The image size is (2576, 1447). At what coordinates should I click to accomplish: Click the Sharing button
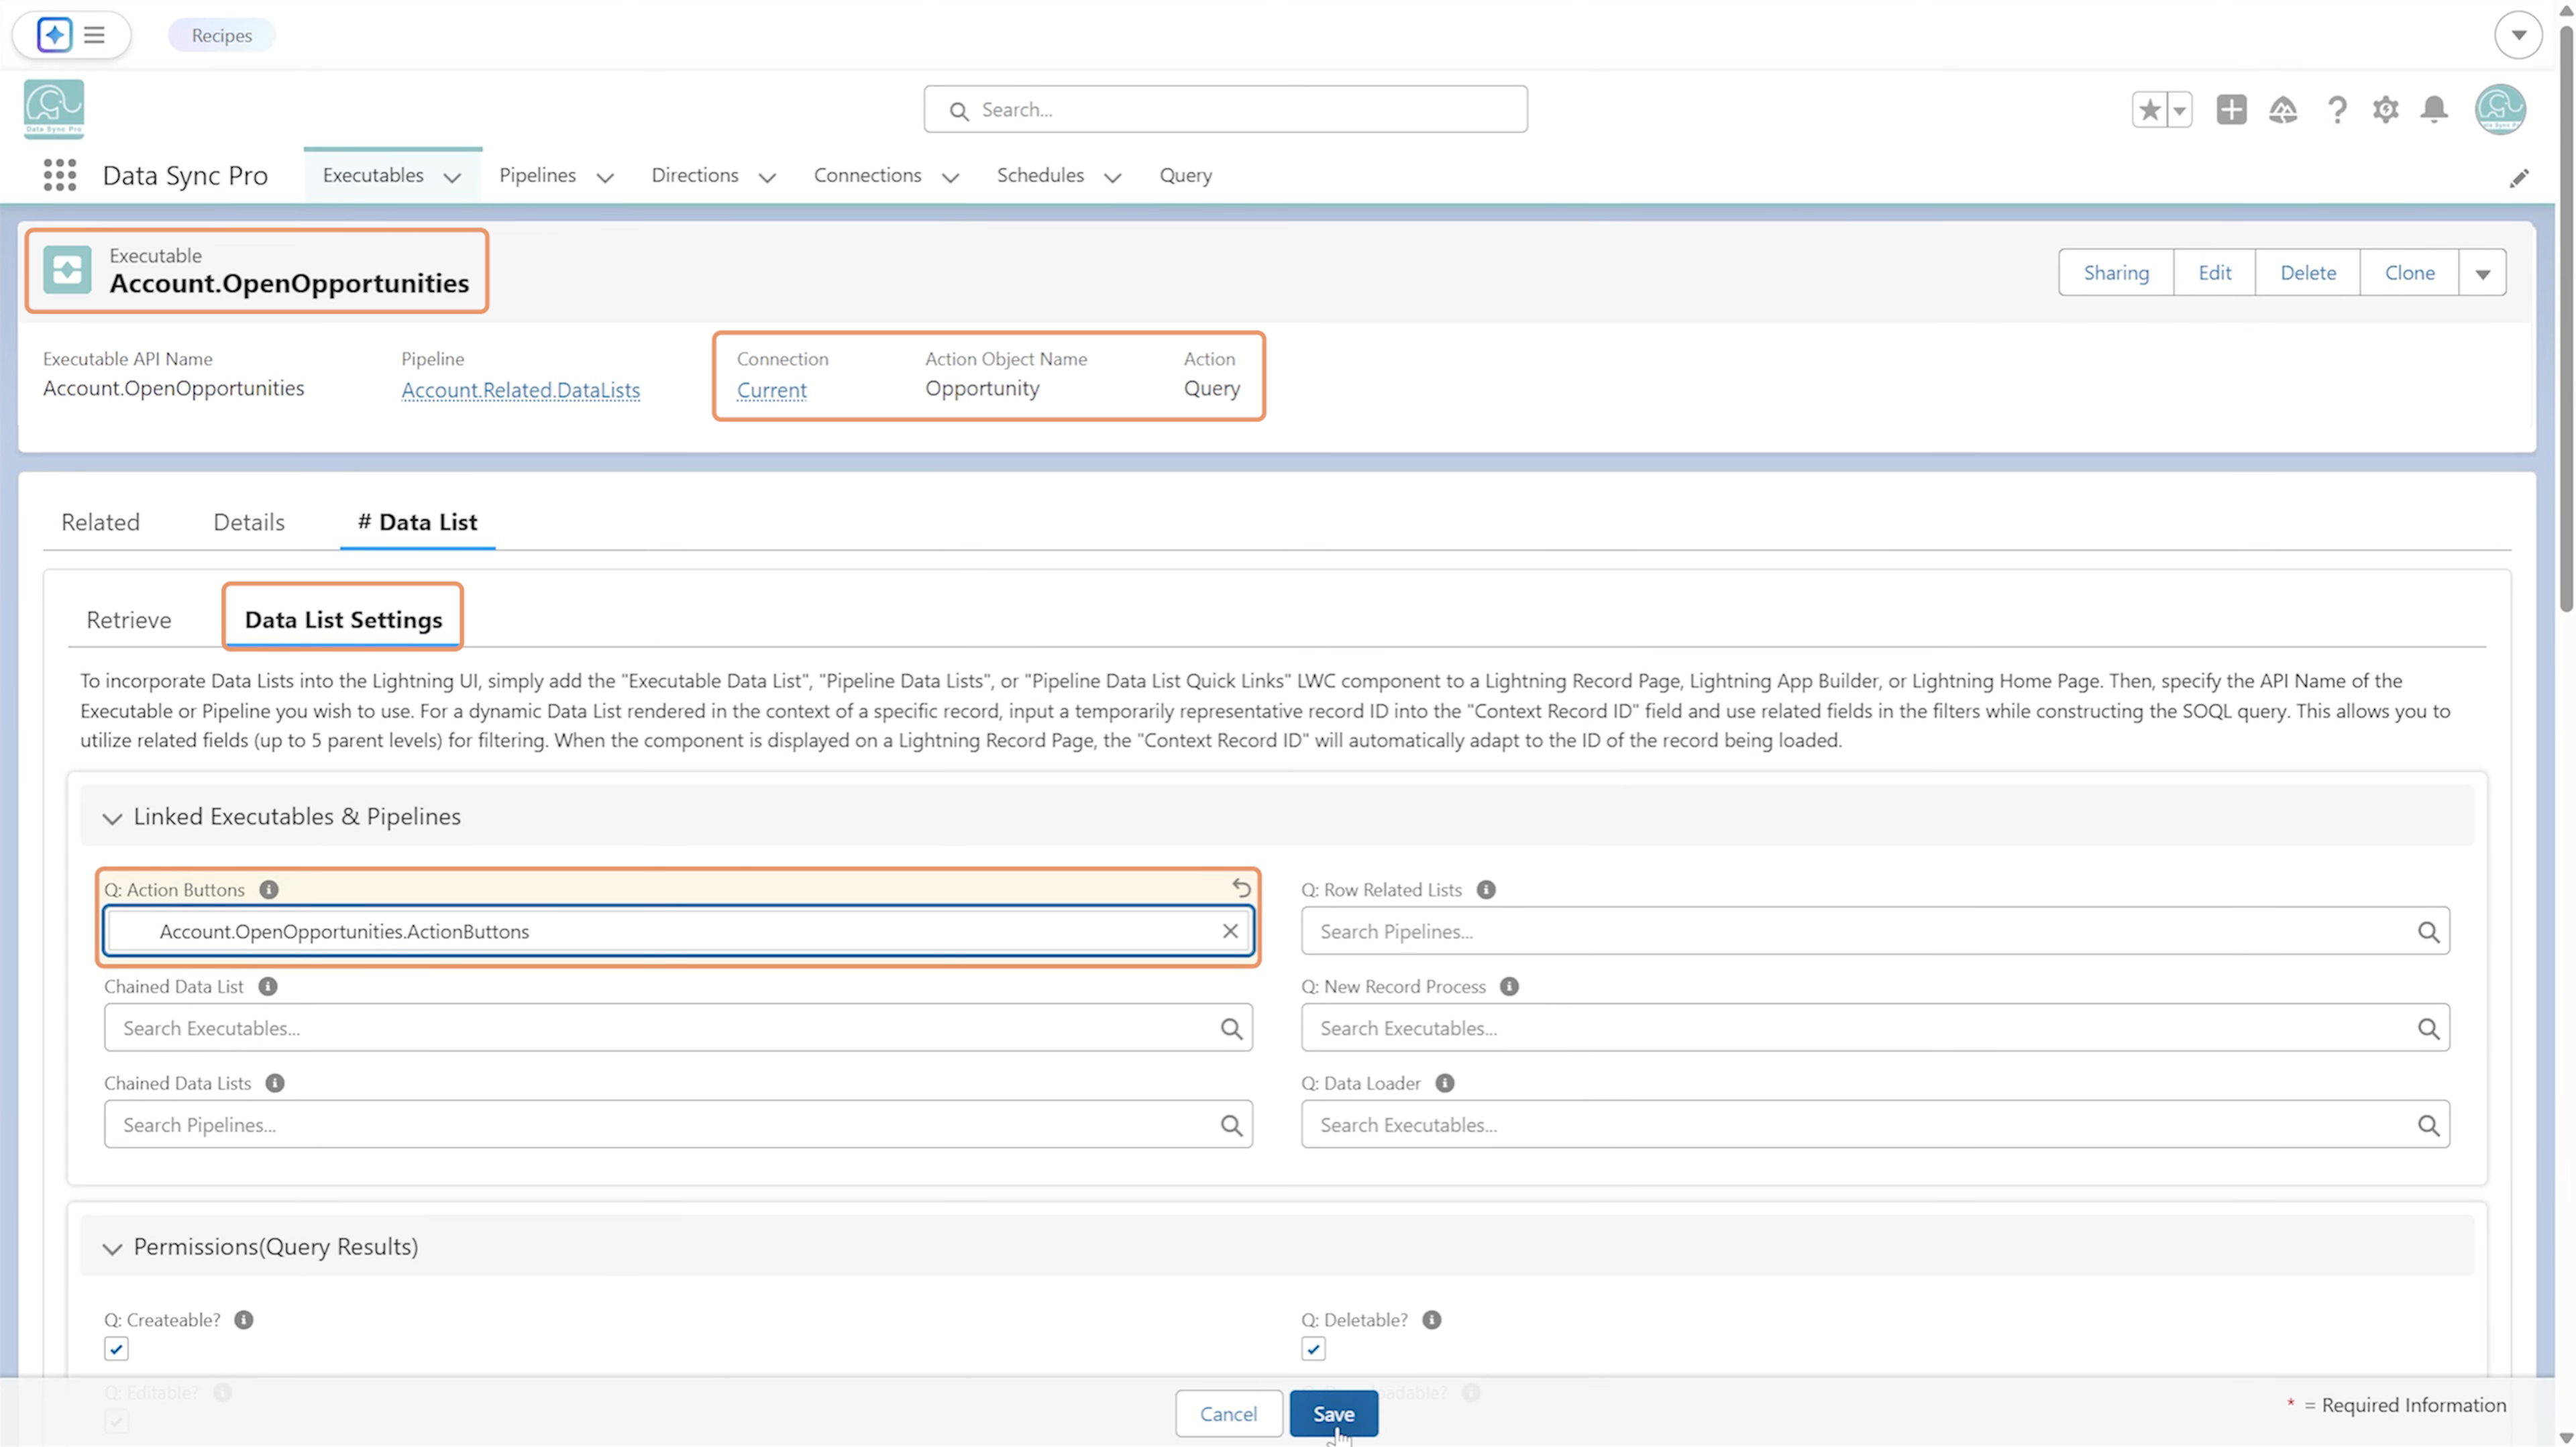point(2116,273)
